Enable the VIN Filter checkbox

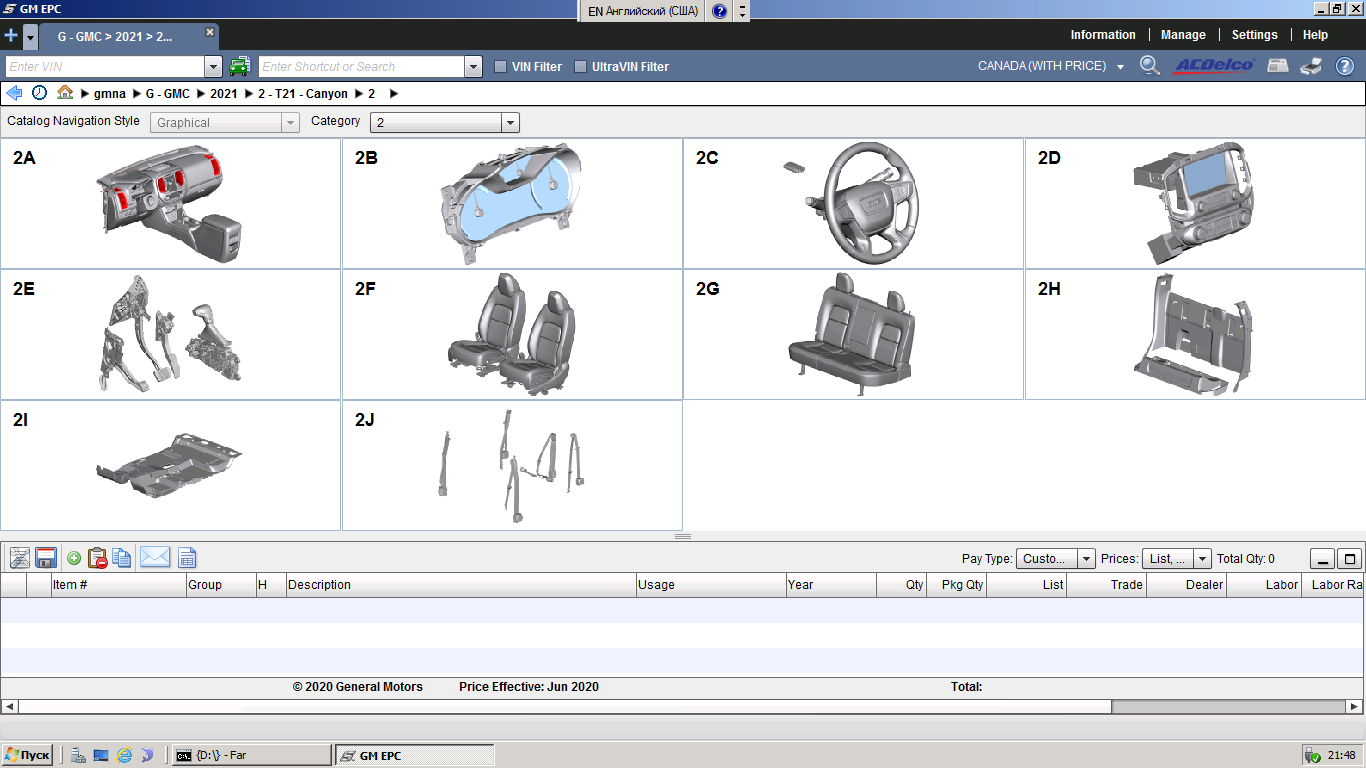click(501, 67)
